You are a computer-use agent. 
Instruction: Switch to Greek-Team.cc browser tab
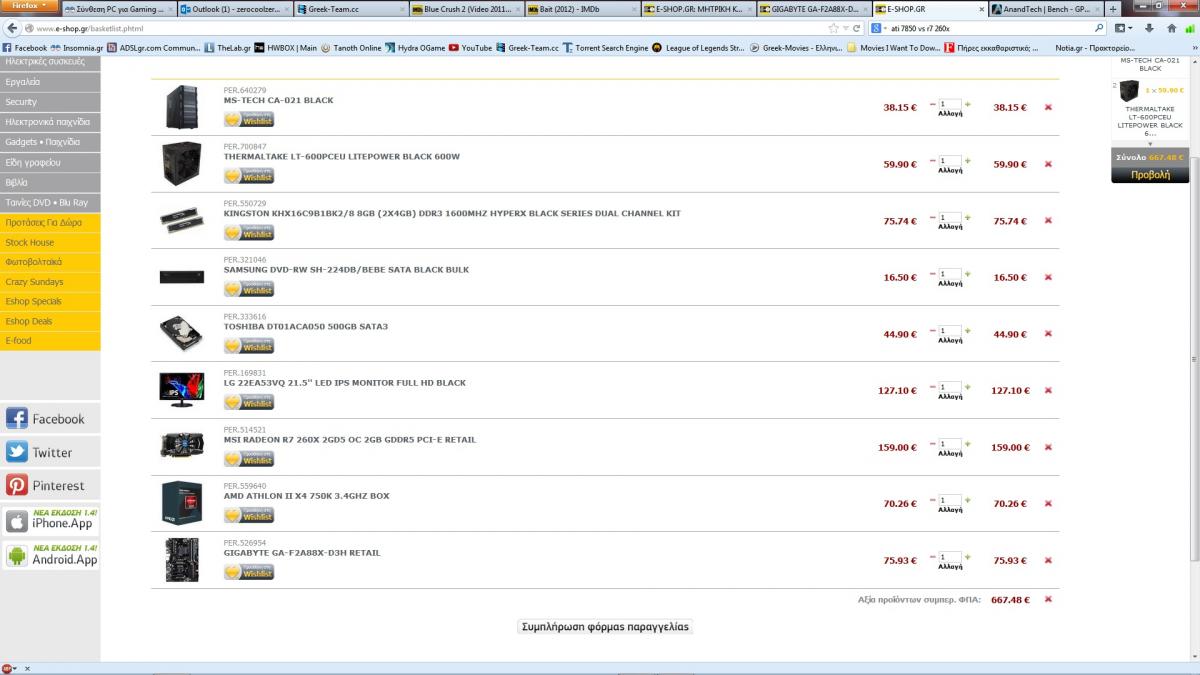(350, 9)
